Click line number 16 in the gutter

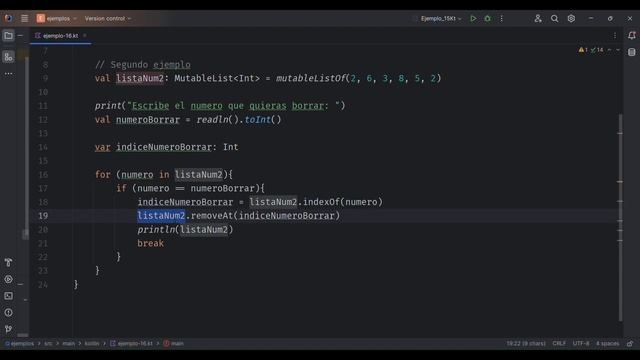click(43, 175)
